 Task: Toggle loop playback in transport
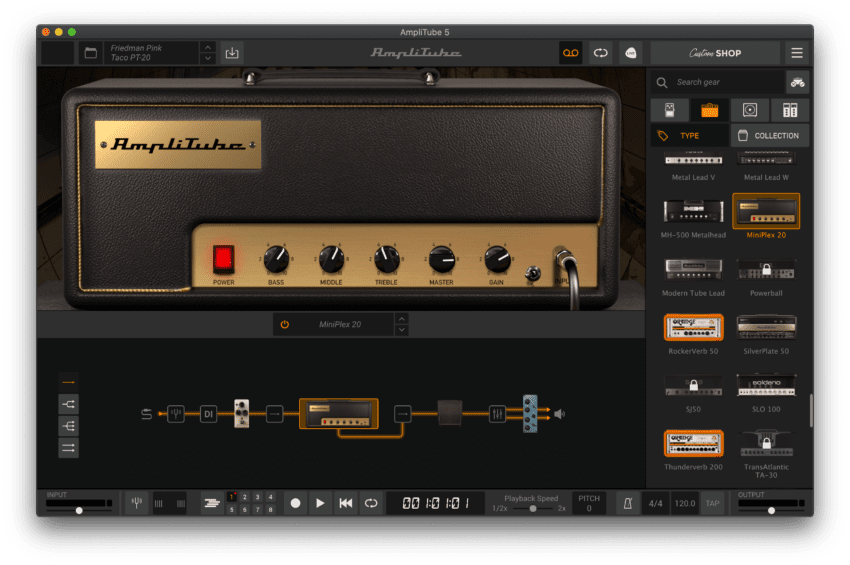point(371,503)
